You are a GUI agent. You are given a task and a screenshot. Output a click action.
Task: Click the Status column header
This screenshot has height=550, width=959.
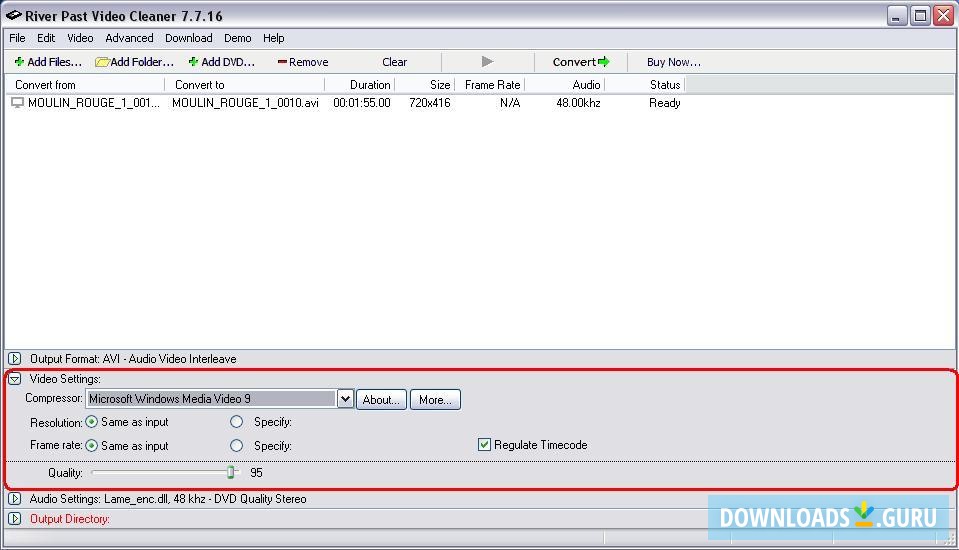pos(645,84)
